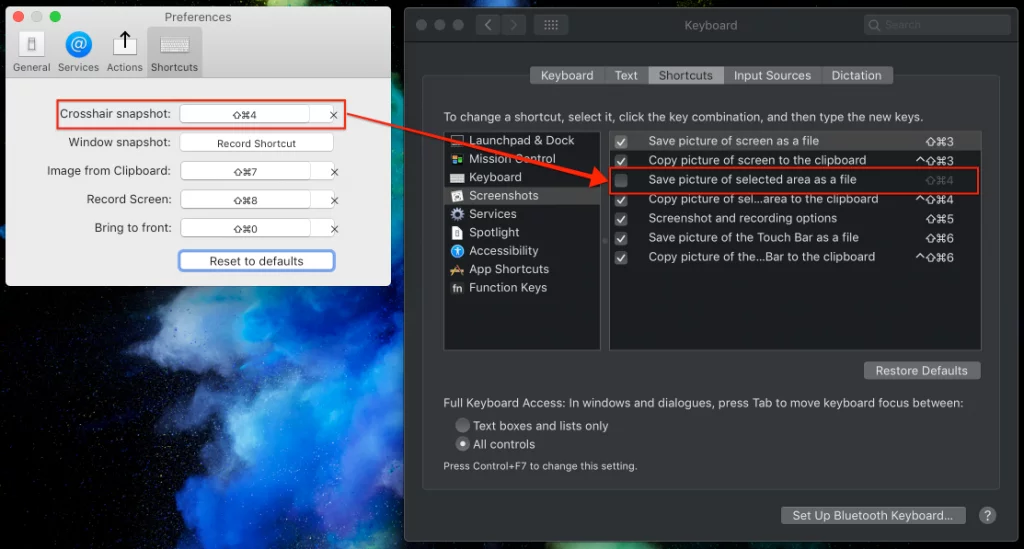The width and height of the screenshot is (1024, 549).
Task: Clear the Crosshair snapshot shortcut
Action: [334, 115]
